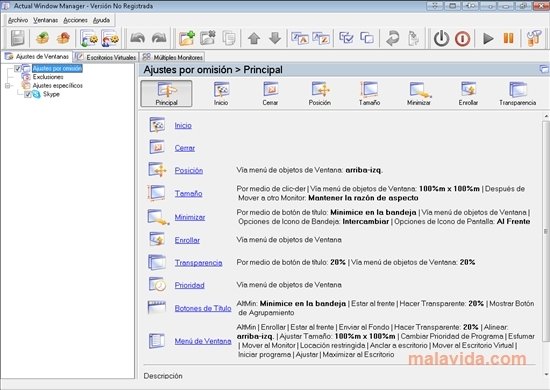The height and width of the screenshot is (390, 550).
Task: Click the refresh circular arrows toolbar icon
Action: 393,38
